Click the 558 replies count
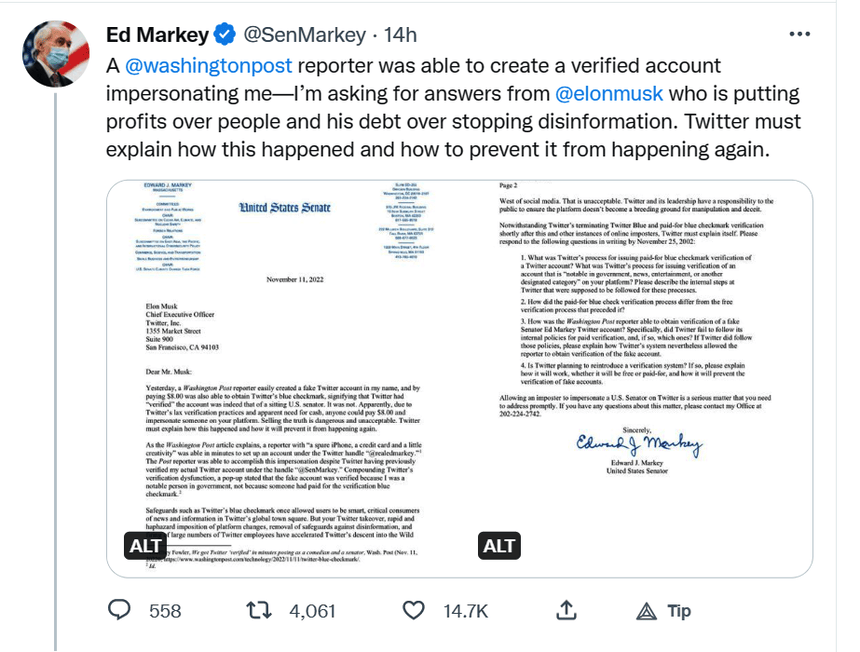Viewport: 860px width, 652px height. coord(165,611)
